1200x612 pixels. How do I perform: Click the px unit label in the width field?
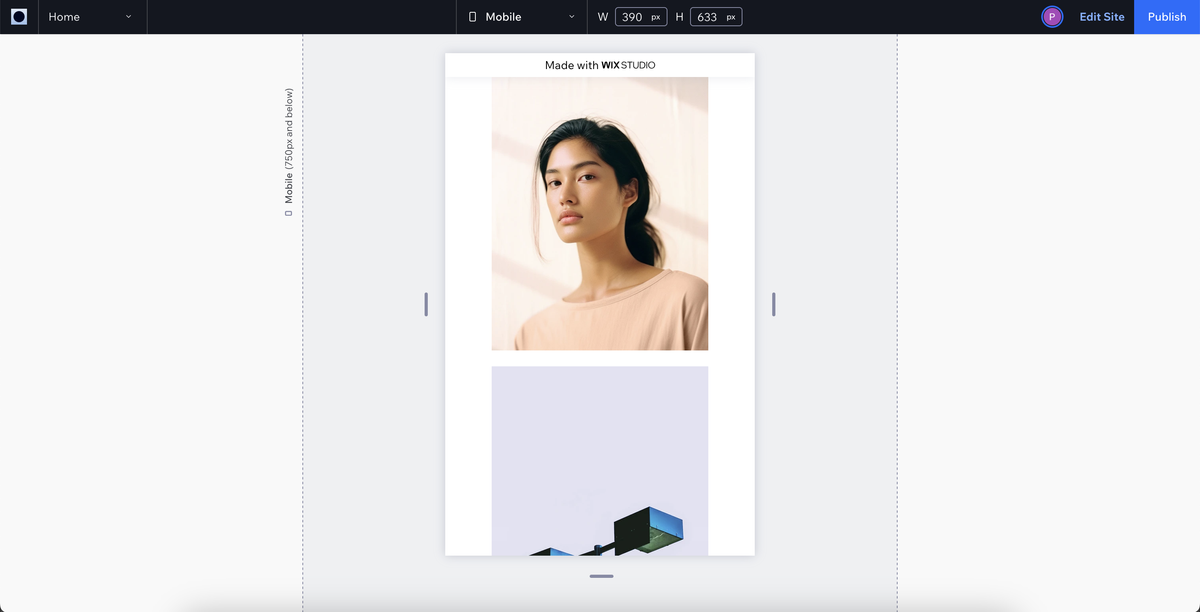657,16
